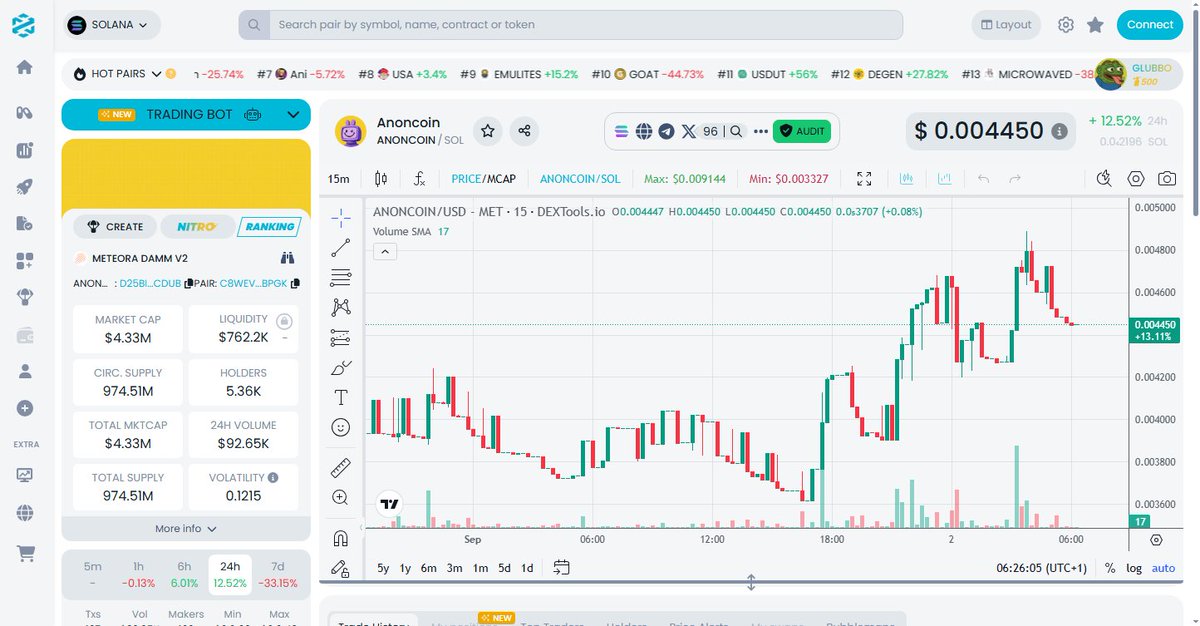Click the Connect button
This screenshot has width=1200, height=626.
pos(1149,24)
